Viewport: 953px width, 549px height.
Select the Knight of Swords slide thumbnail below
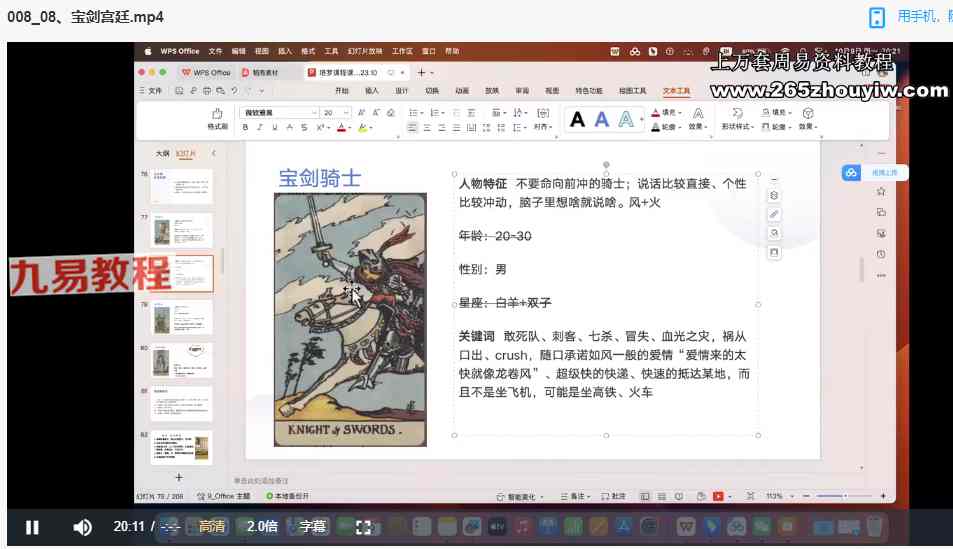tap(182, 317)
